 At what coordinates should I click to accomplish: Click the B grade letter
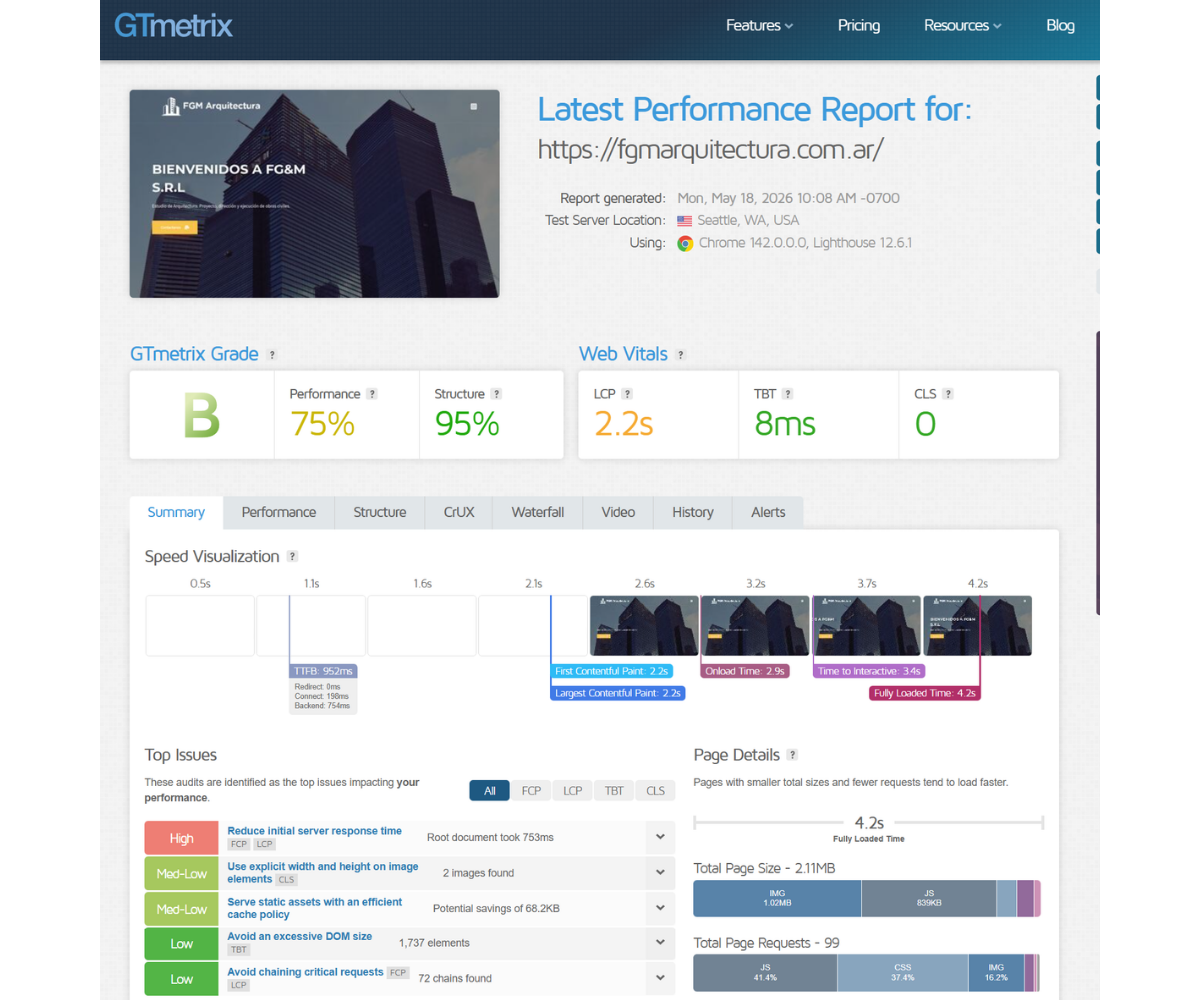point(201,416)
